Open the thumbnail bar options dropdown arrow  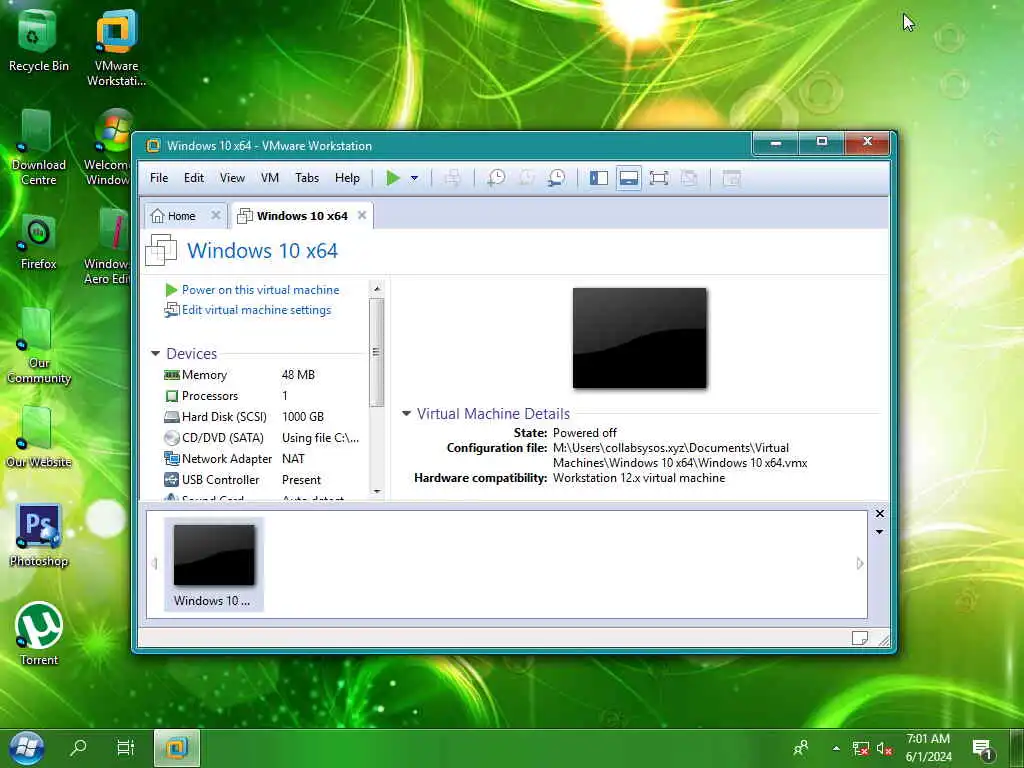coord(880,532)
